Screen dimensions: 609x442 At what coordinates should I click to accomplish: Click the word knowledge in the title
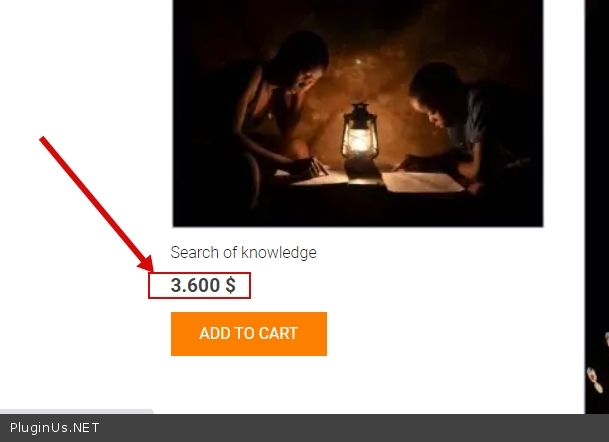point(279,252)
